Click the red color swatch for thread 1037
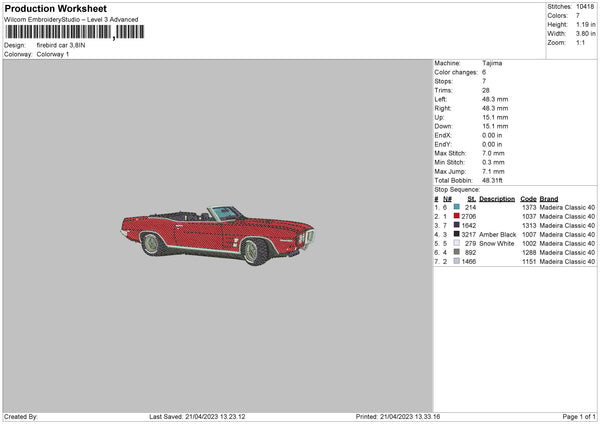 click(457, 216)
